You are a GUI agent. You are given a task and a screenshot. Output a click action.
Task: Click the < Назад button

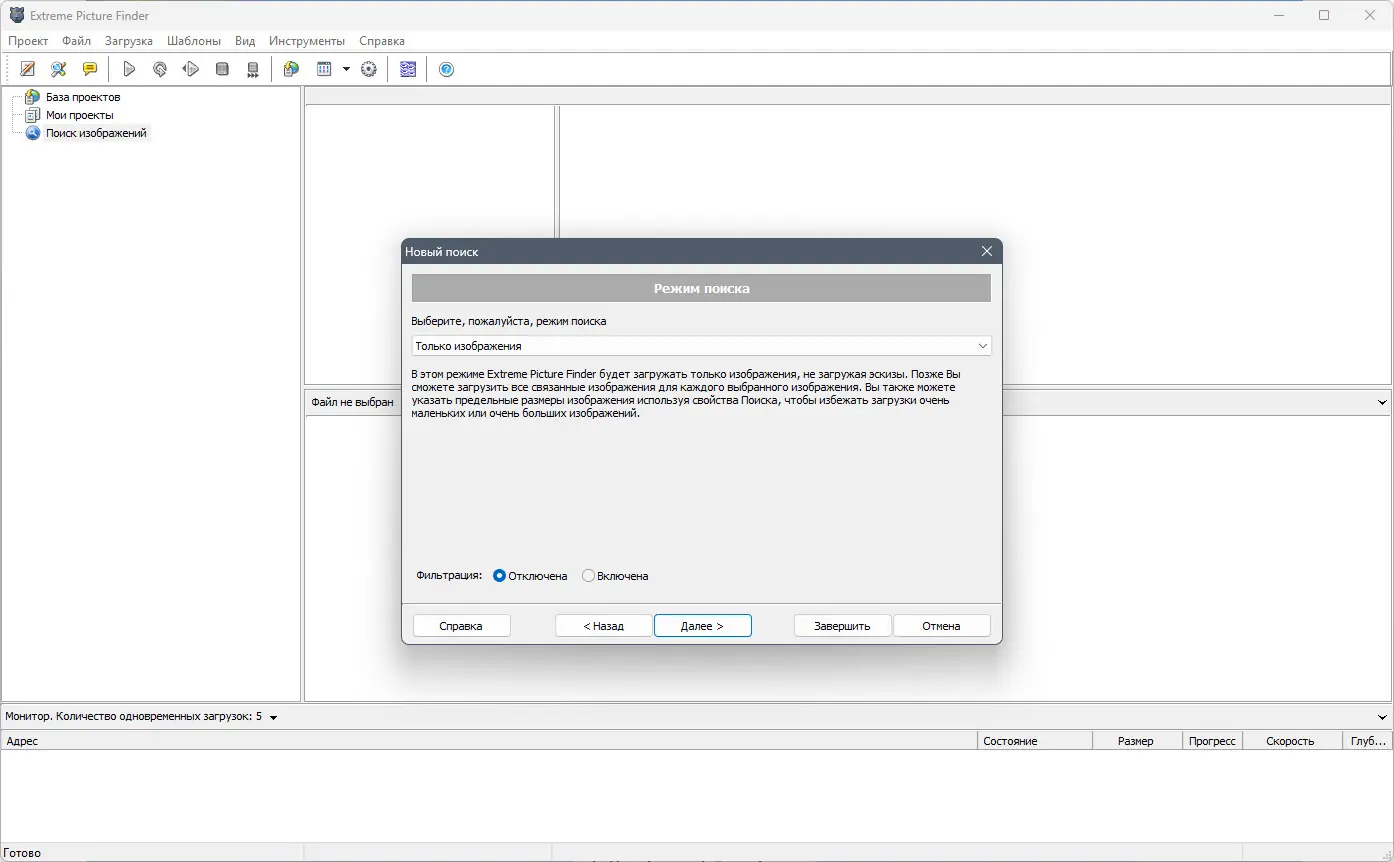[x=604, y=626]
